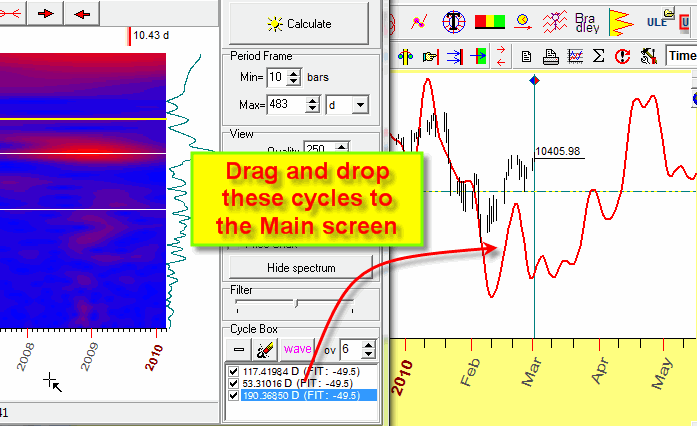The height and width of the screenshot is (426, 697).
Task: Click the Calculate button
Action: coord(299,23)
